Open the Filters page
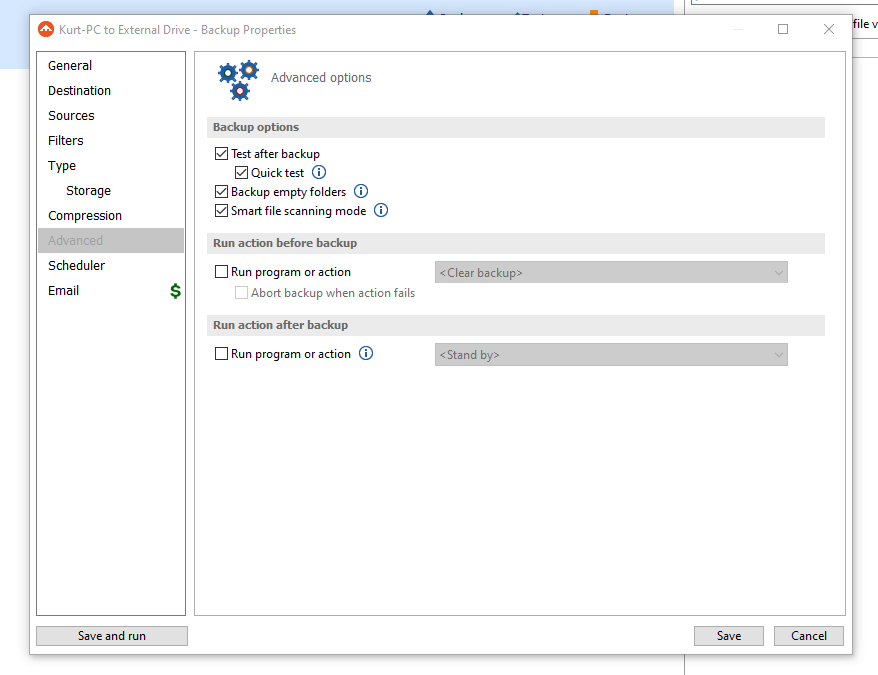Screen dimensions: 878x675 click(x=111, y=141)
